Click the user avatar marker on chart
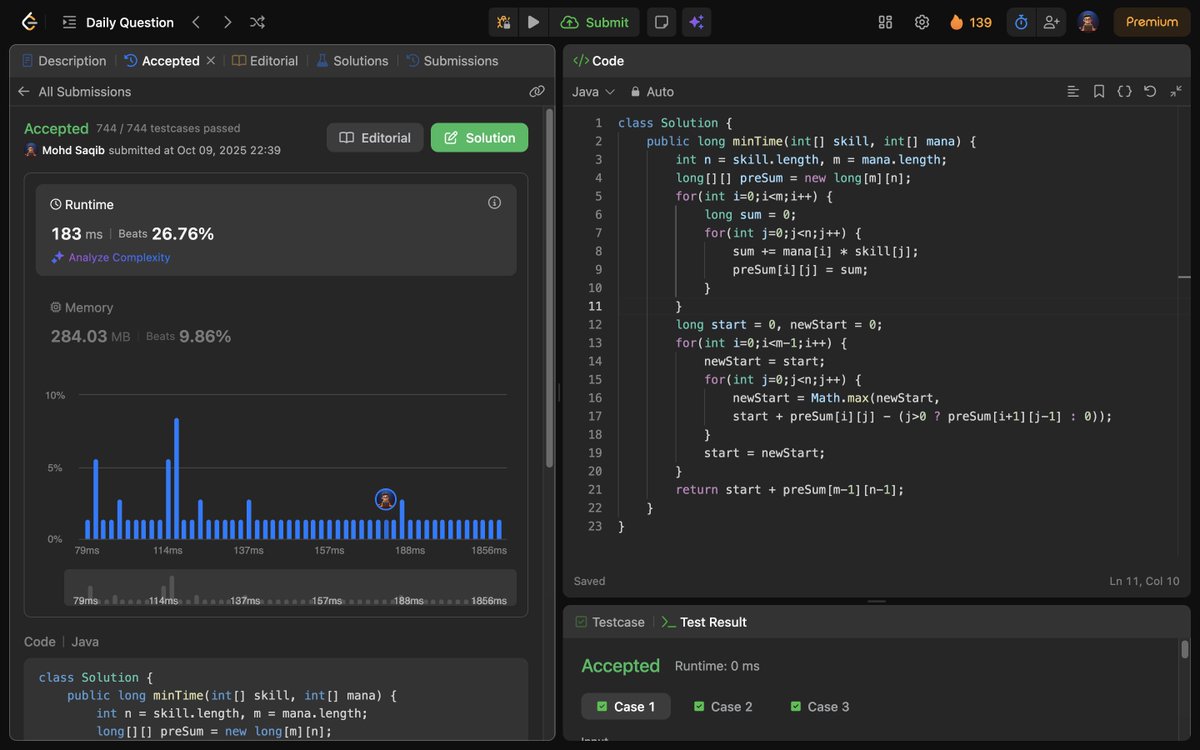 click(x=385, y=499)
